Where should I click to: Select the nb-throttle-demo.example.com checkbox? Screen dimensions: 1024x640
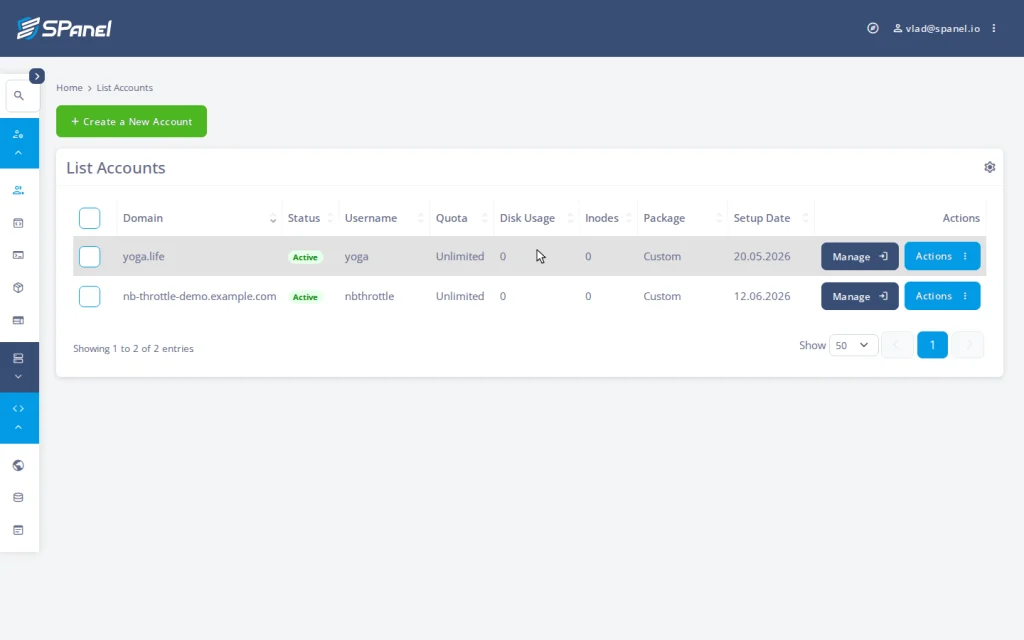tap(89, 296)
